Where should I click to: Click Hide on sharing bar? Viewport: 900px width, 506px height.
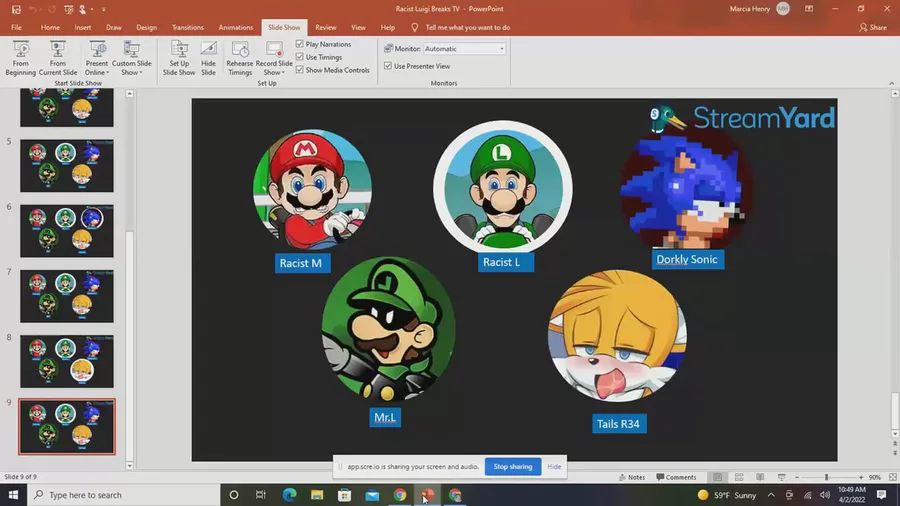coord(554,466)
